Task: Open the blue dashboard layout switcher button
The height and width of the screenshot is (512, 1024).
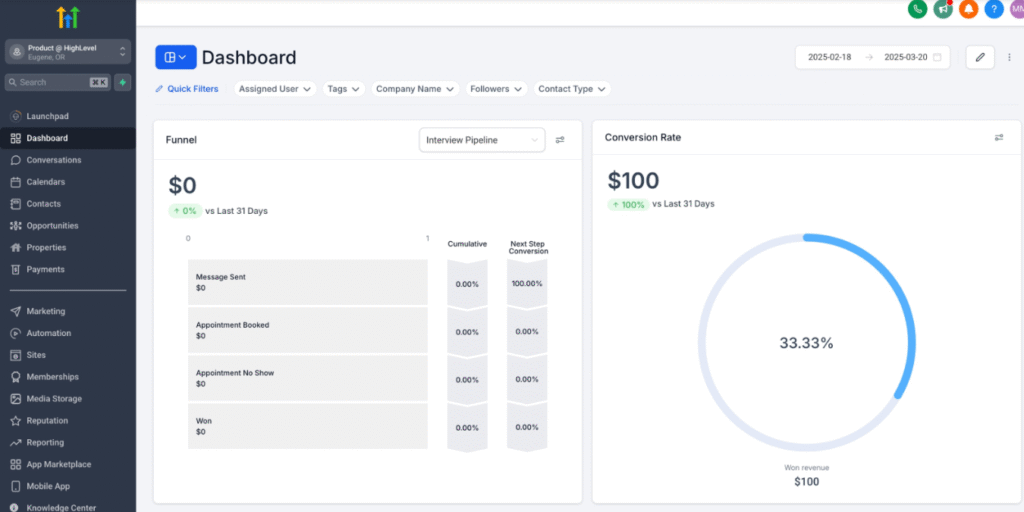Action: coord(176,57)
